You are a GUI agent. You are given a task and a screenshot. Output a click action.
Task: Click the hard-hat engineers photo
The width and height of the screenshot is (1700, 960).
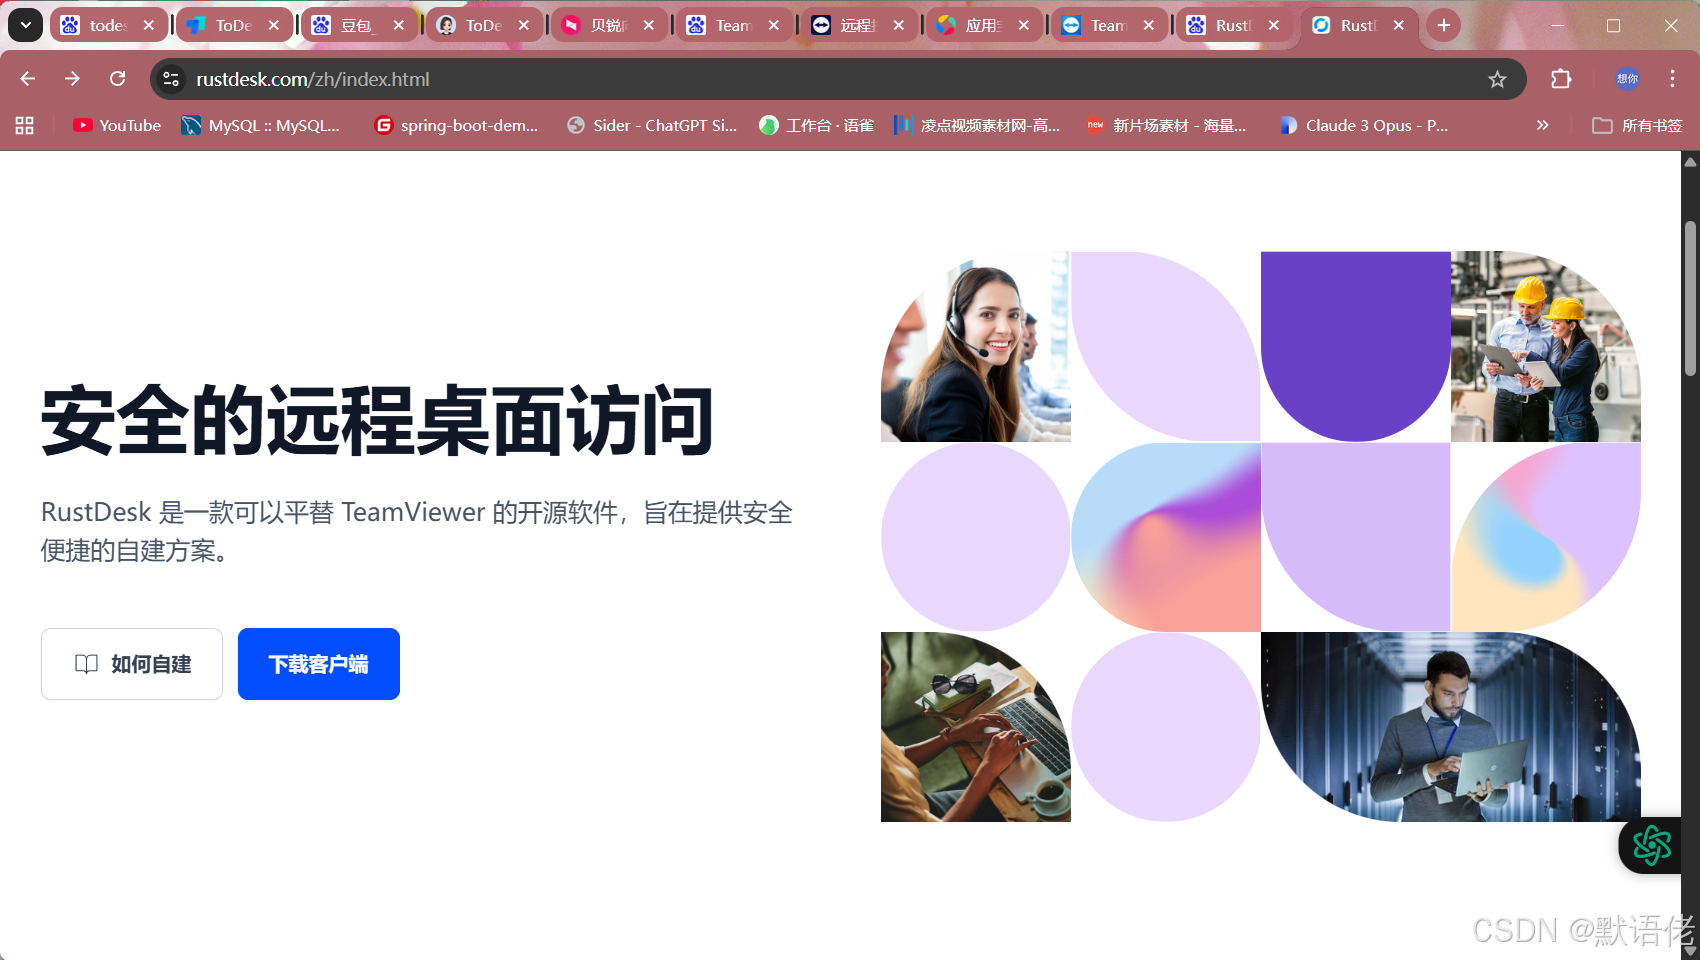click(1546, 346)
